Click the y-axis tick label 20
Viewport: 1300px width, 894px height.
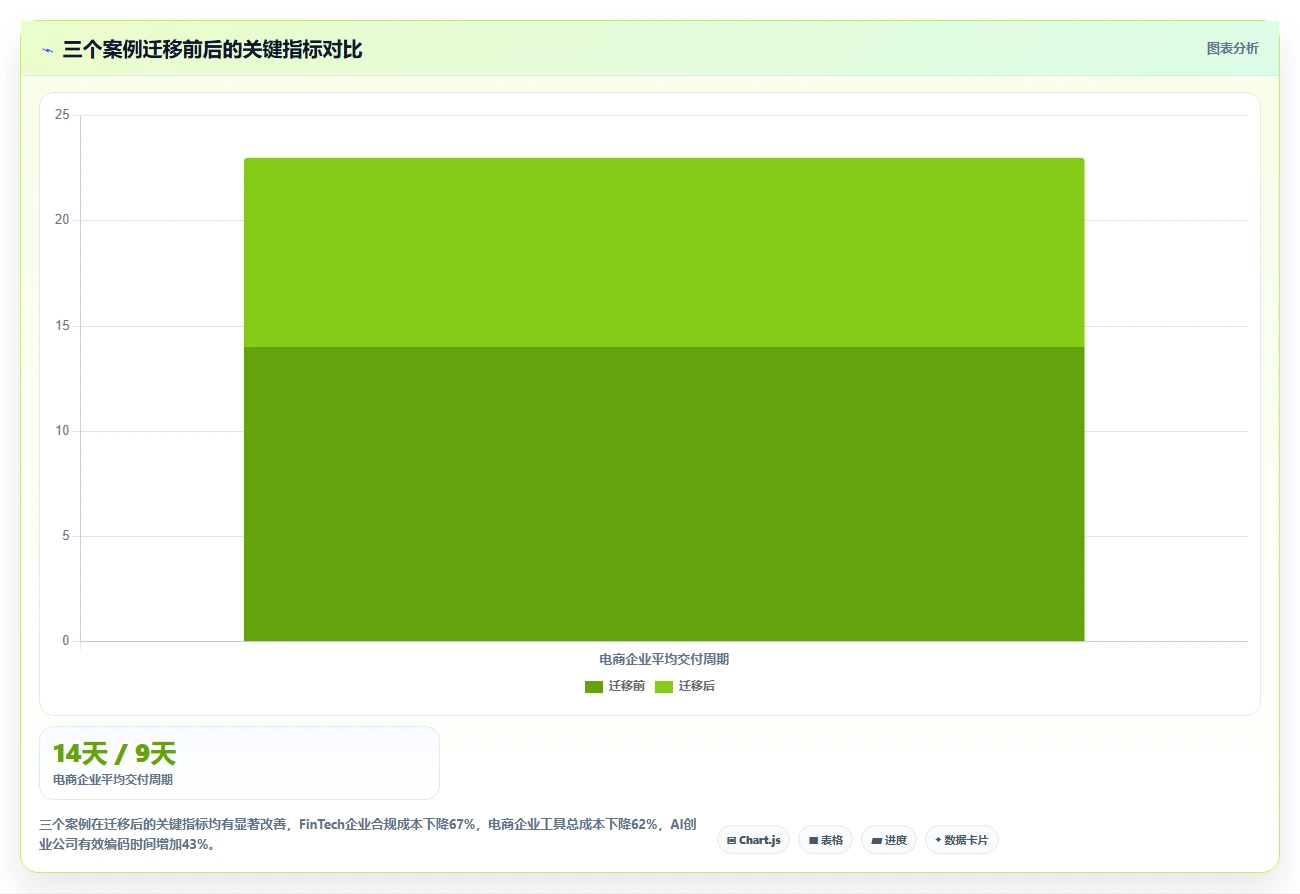point(62,220)
